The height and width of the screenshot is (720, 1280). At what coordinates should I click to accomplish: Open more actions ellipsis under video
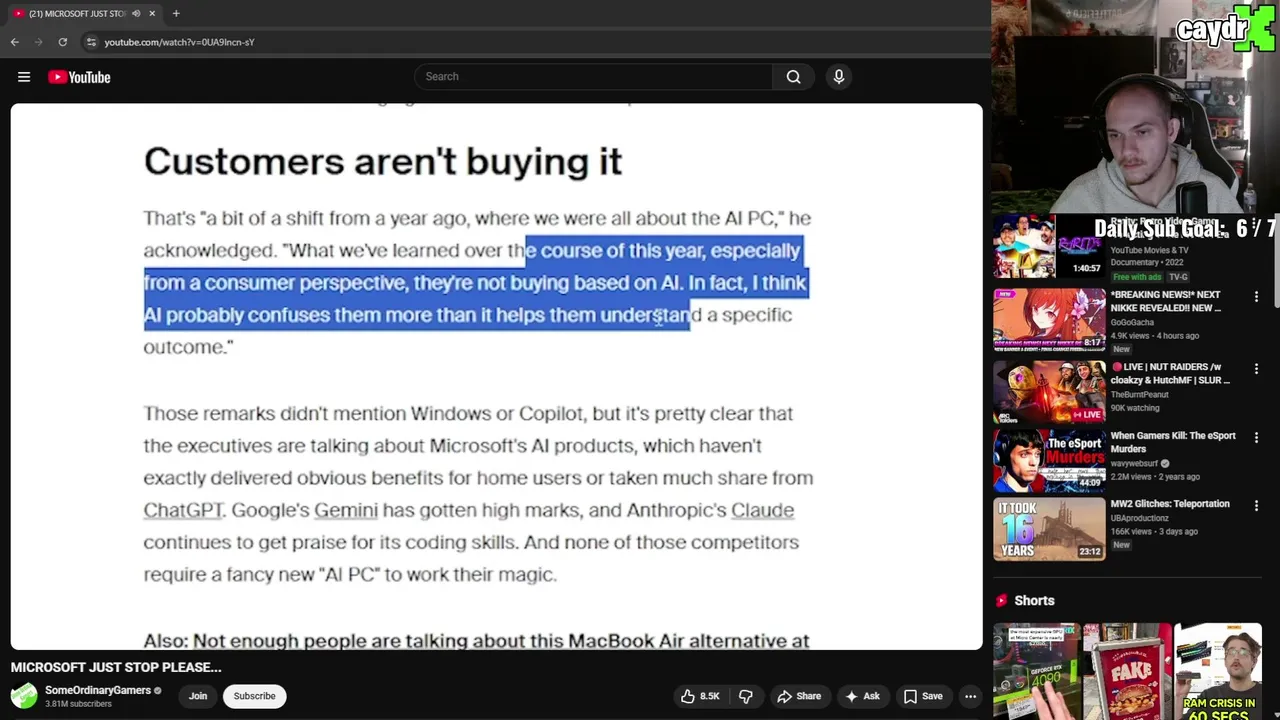pyautogui.click(x=970, y=696)
